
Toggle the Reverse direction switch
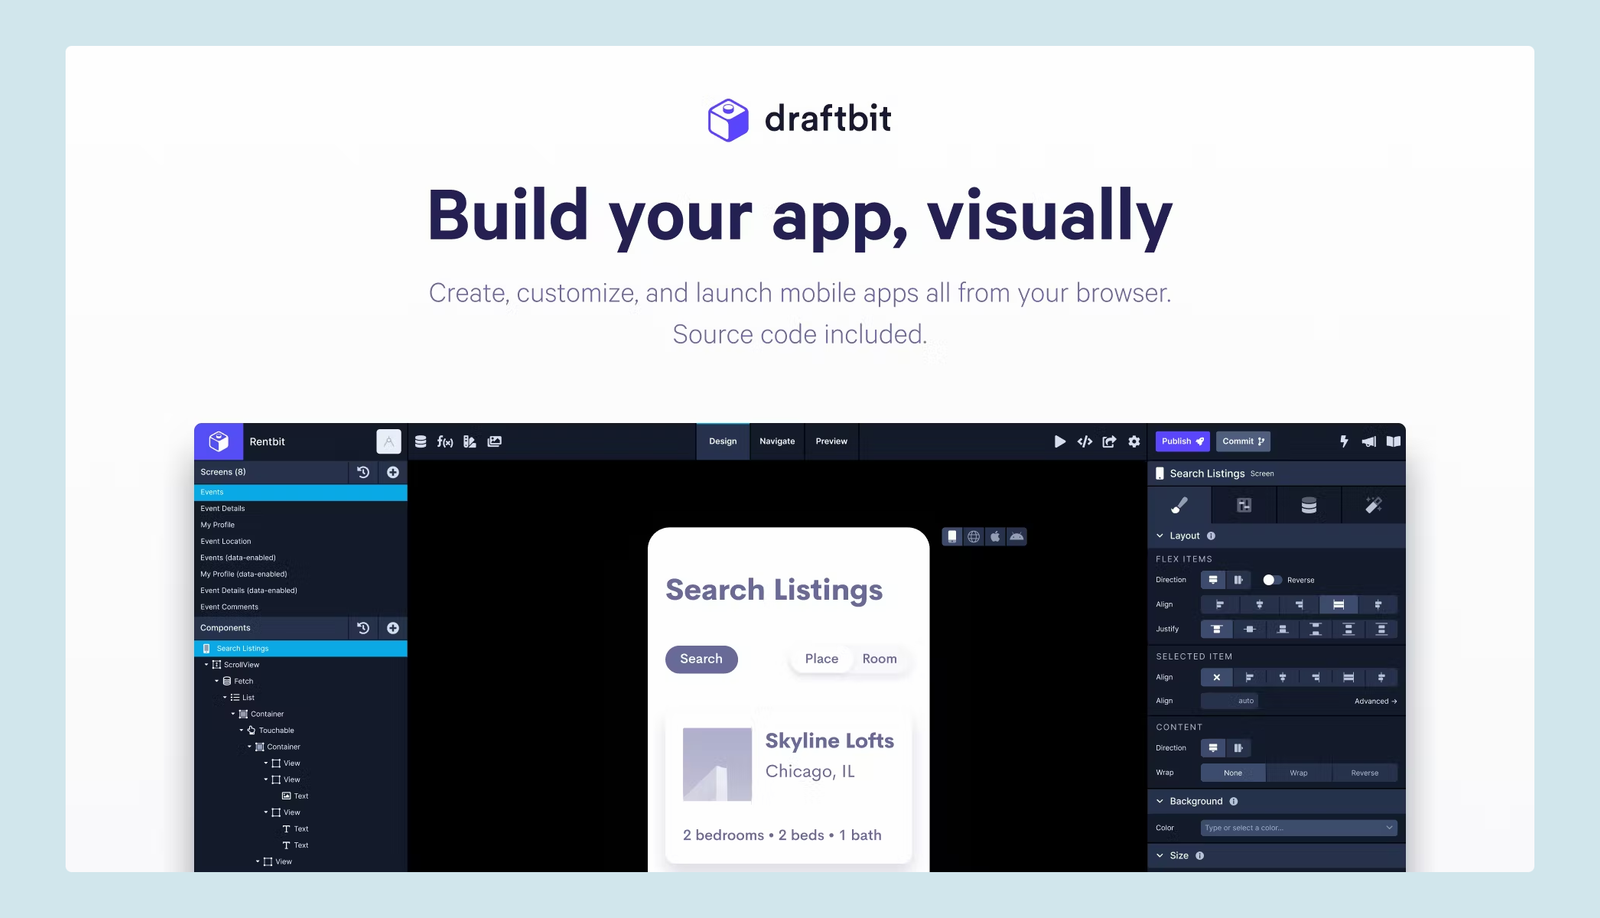tap(1271, 580)
